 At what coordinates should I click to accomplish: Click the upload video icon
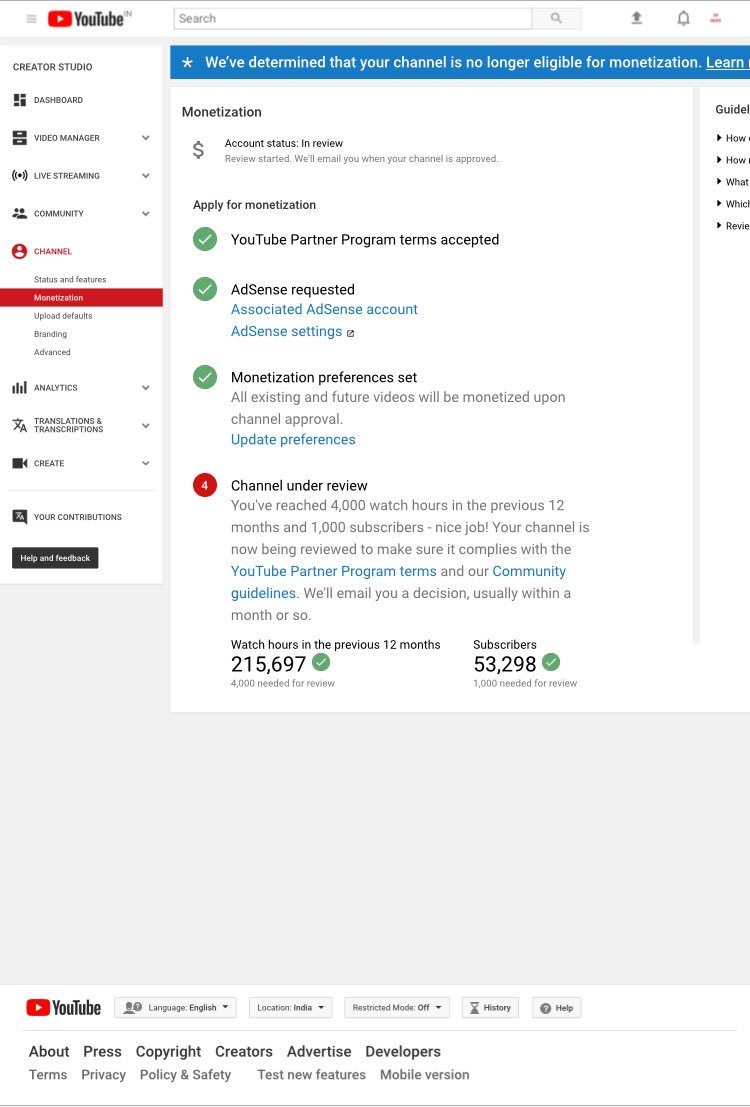point(636,18)
